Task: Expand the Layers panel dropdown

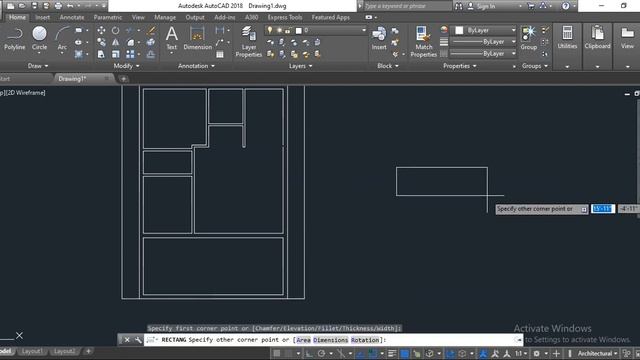Action: (x=301, y=66)
